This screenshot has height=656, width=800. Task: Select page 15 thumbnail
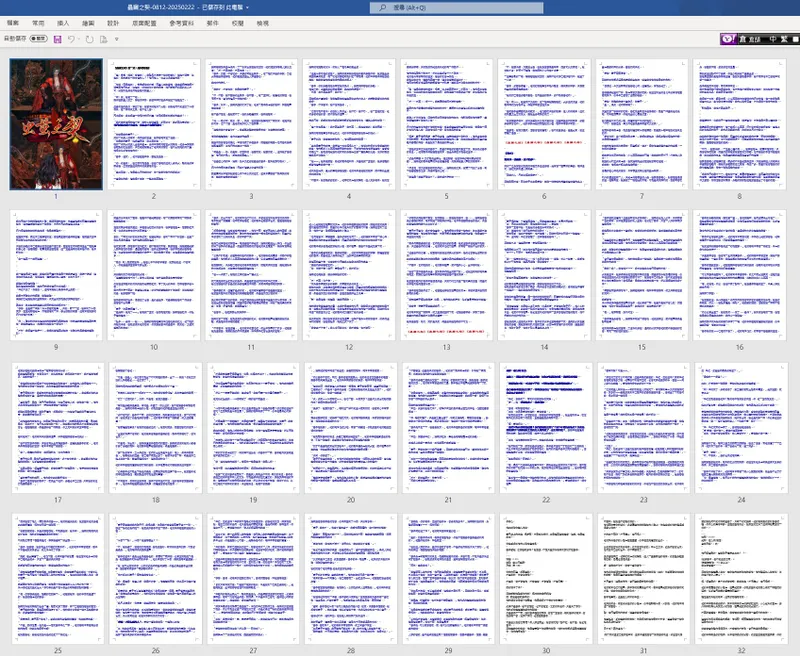pos(642,275)
